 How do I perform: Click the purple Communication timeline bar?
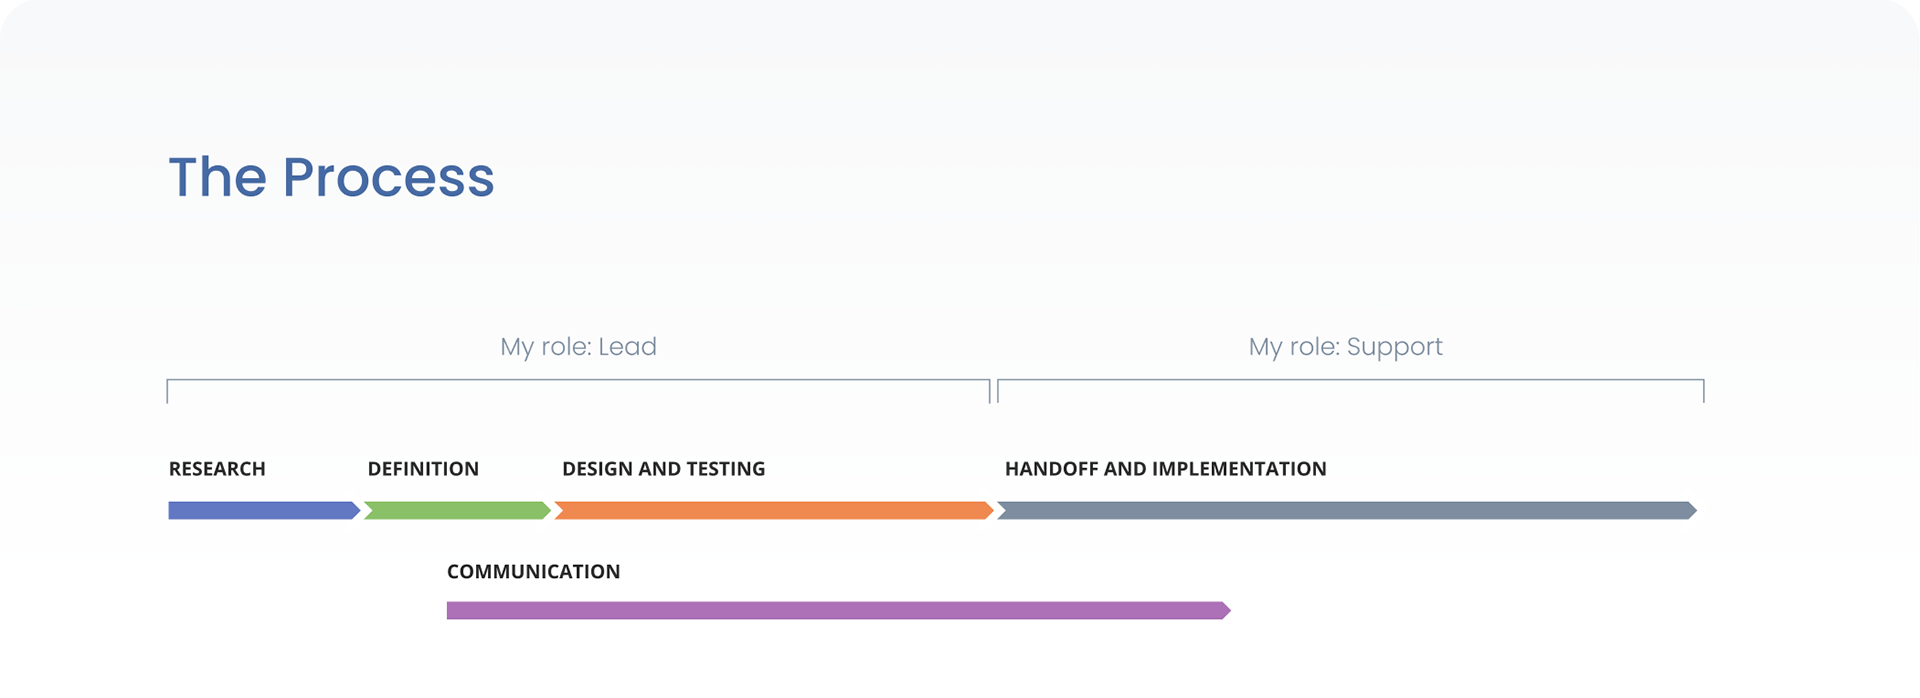click(835, 611)
